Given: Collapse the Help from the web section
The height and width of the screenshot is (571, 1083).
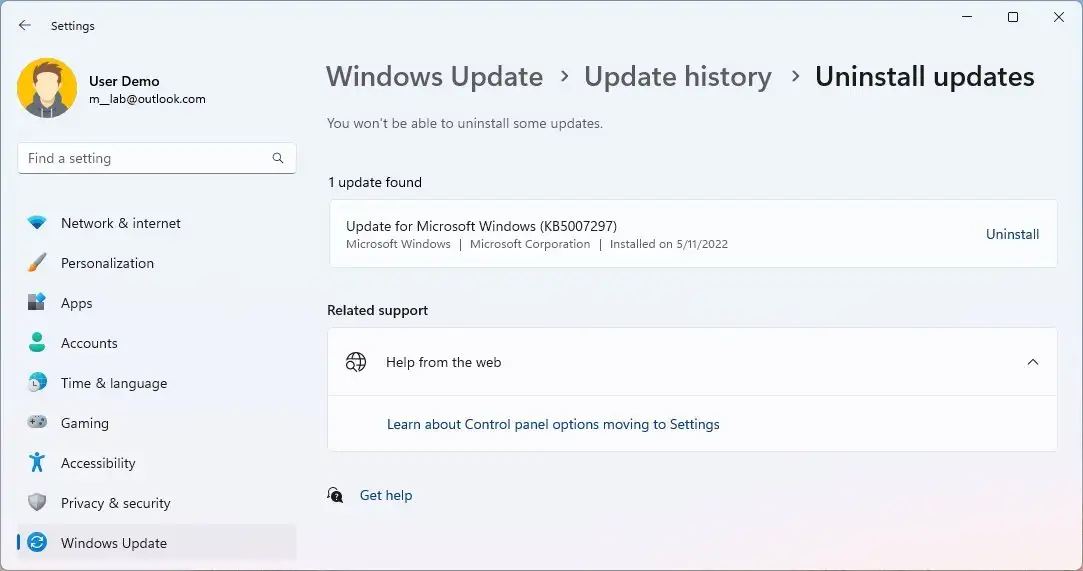Looking at the screenshot, I should tap(1033, 362).
